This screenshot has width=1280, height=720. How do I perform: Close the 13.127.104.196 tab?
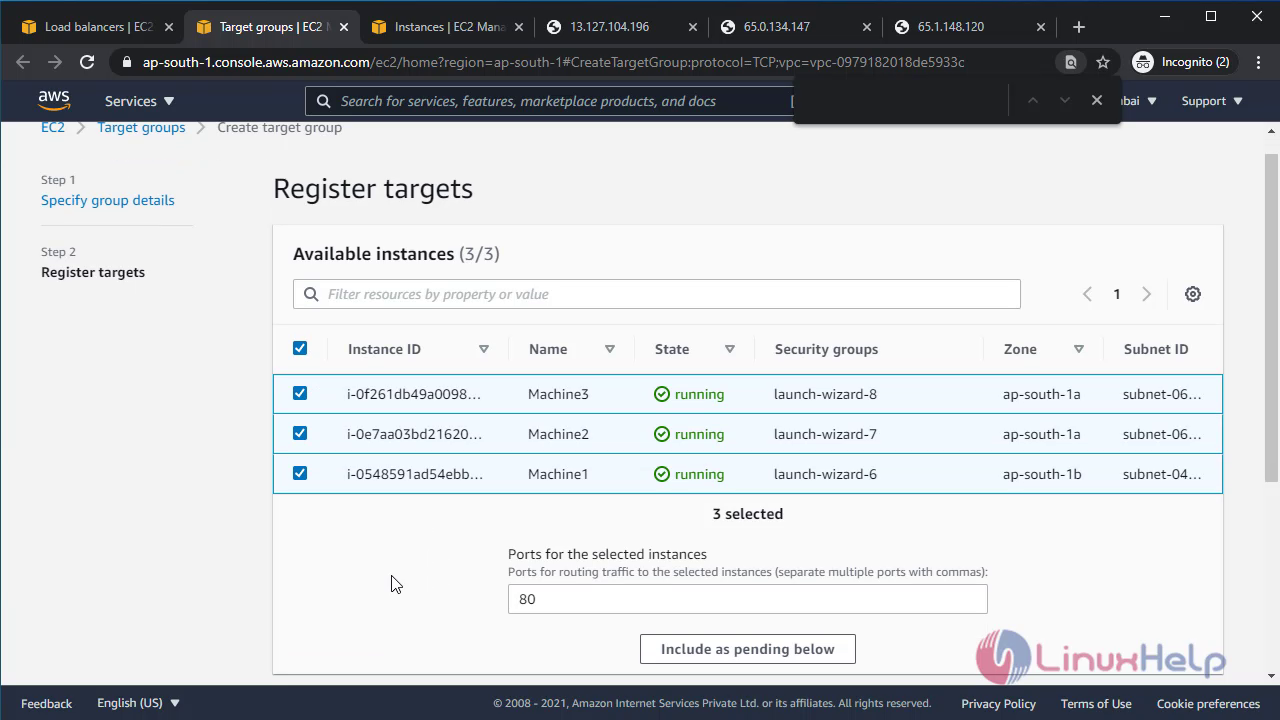(x=693, y=27)
